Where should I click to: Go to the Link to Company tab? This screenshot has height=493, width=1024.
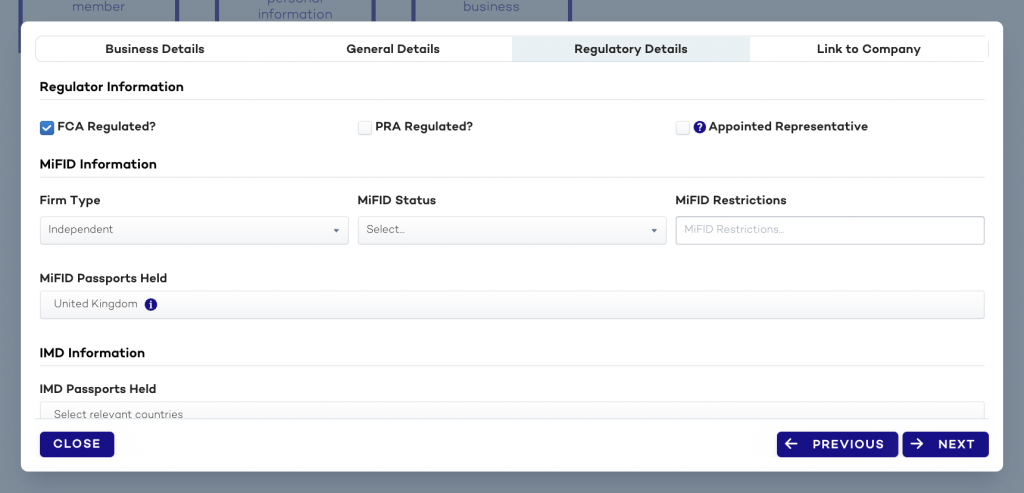(x=869, y=49)
